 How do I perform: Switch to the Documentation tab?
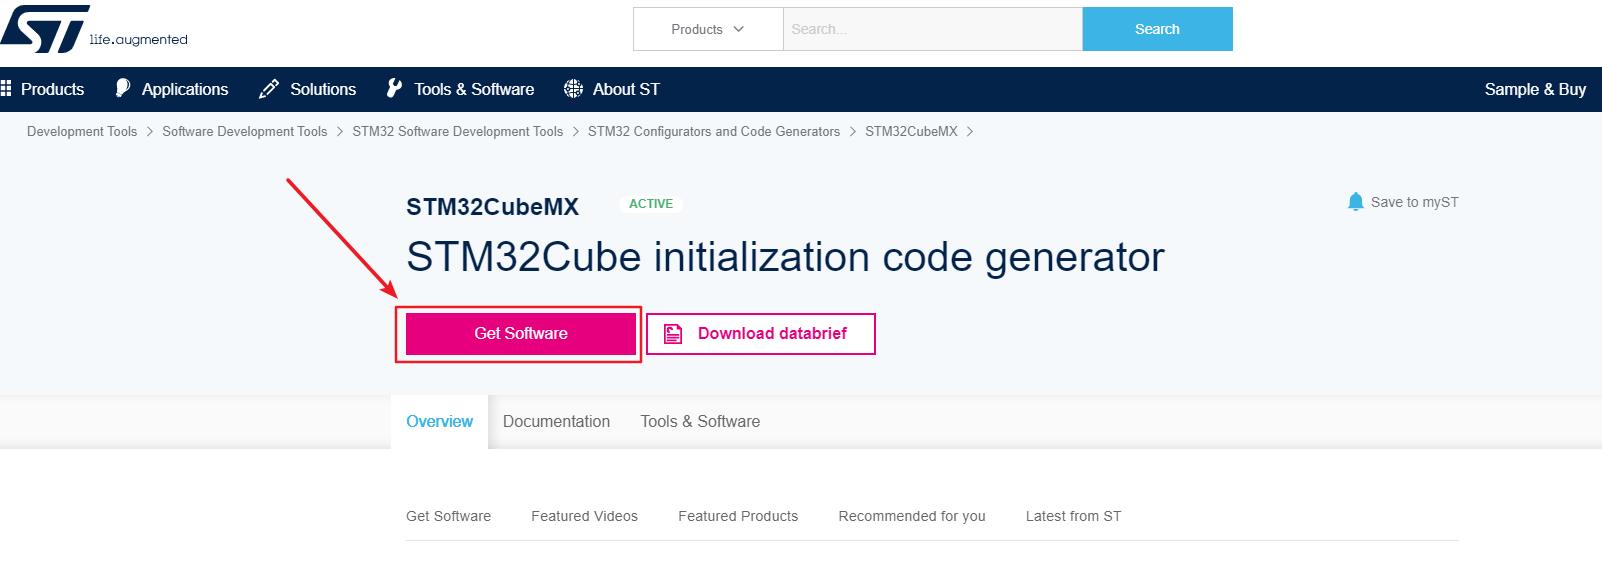coord(556,422)
